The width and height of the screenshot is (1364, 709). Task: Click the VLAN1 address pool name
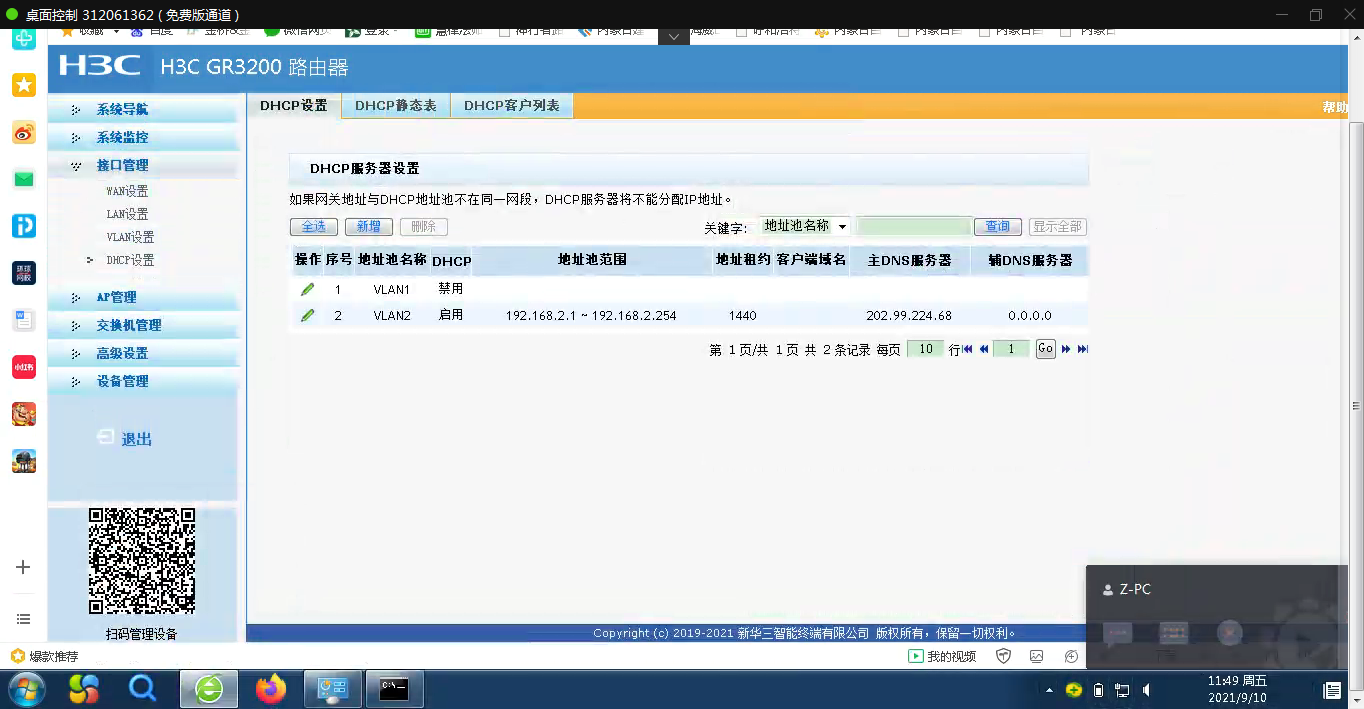click(x=392, y=289)
